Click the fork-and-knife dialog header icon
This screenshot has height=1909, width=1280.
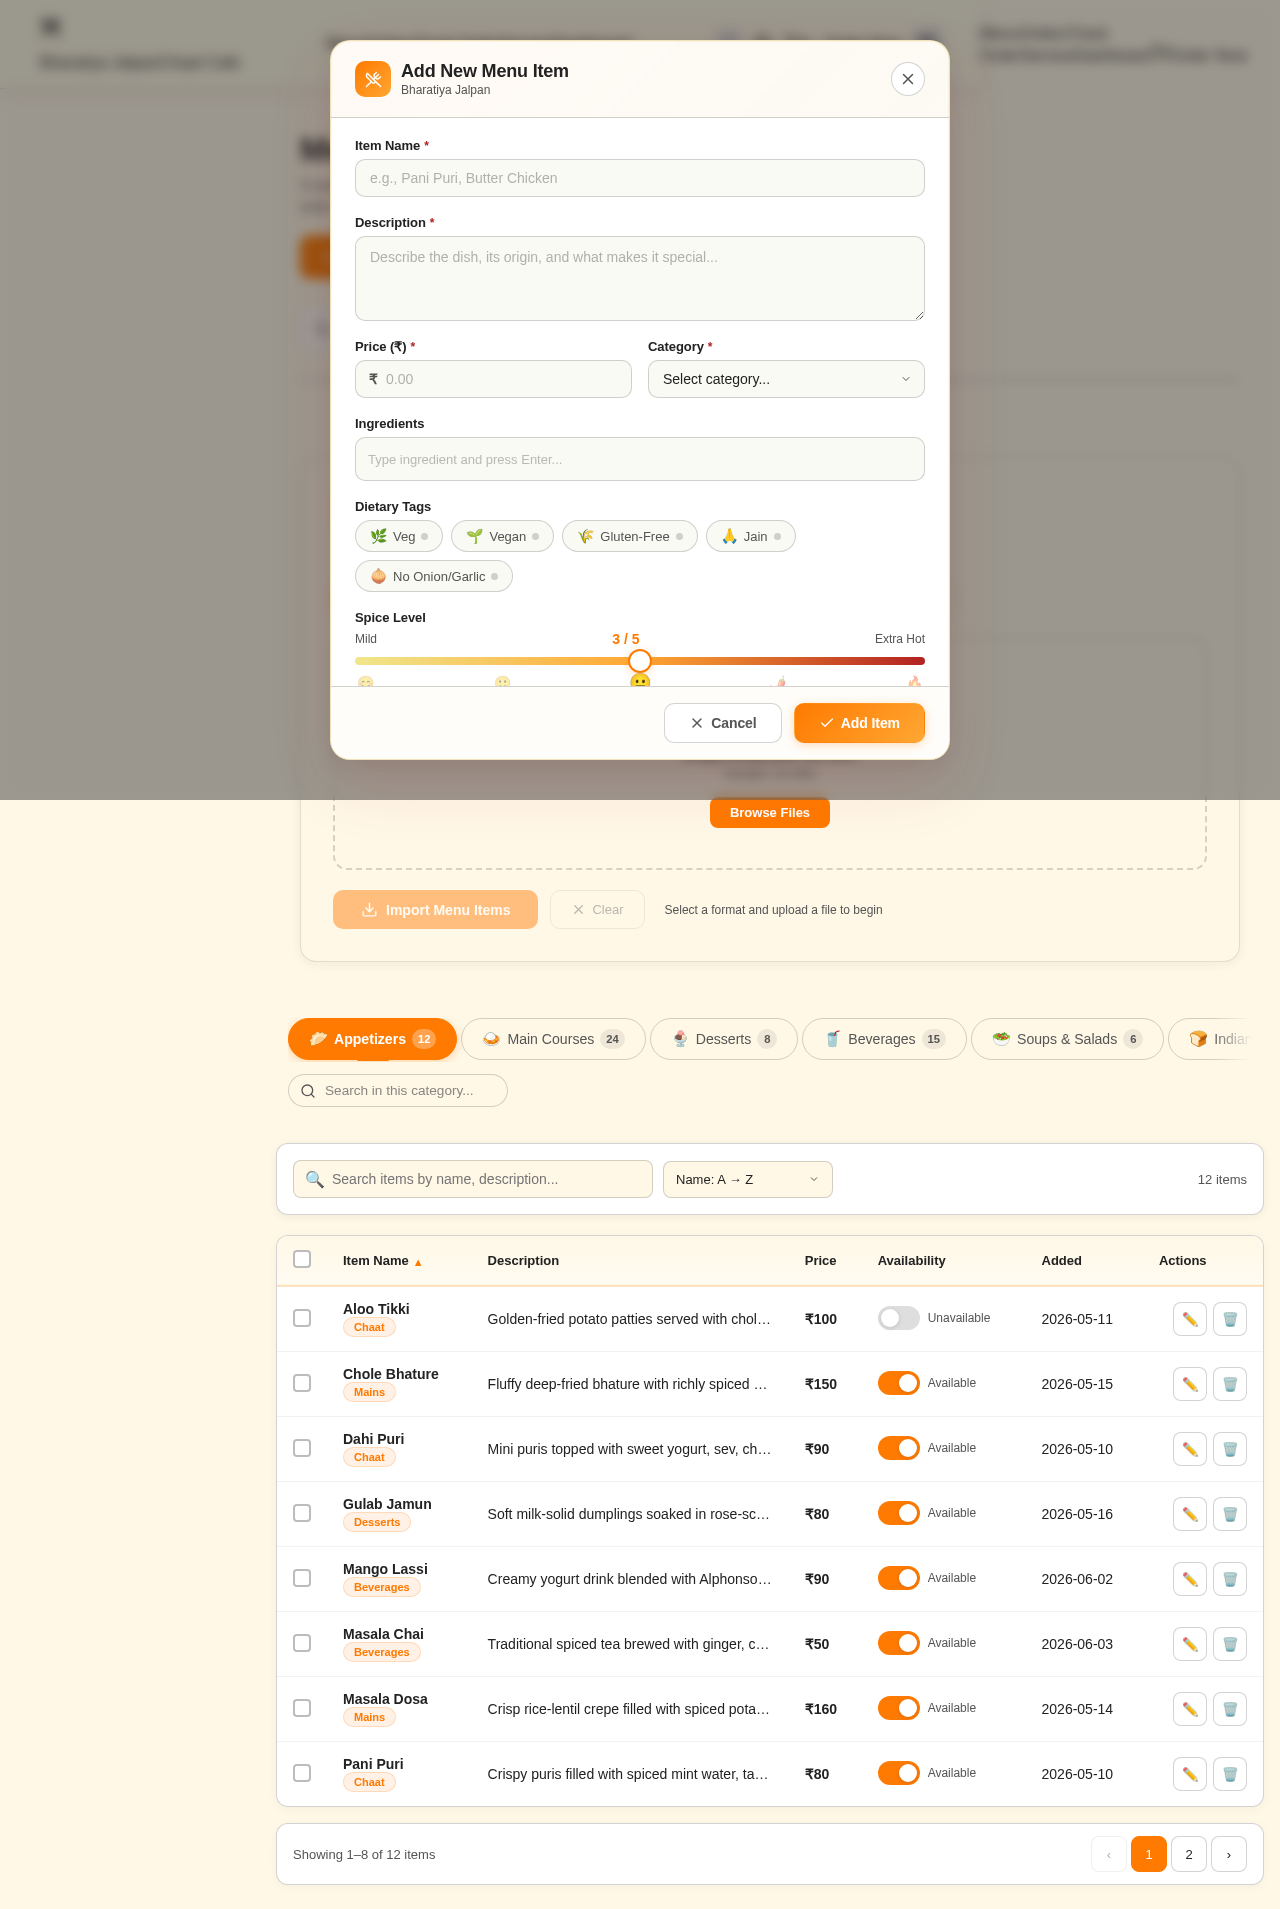(x=373, y=79)
